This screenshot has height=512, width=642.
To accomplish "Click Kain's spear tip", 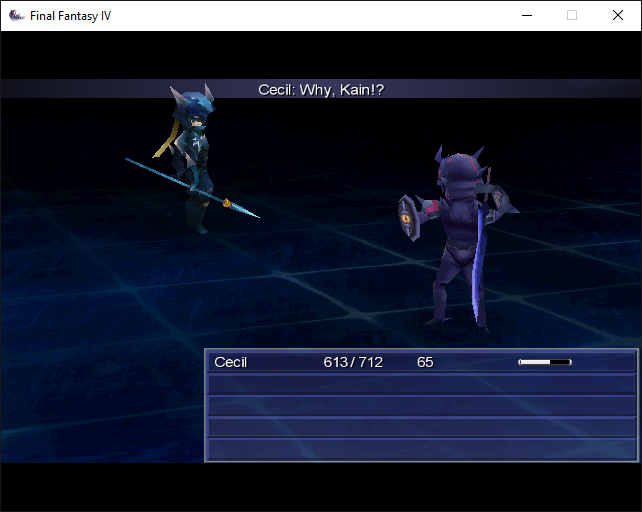I will 244,210.
